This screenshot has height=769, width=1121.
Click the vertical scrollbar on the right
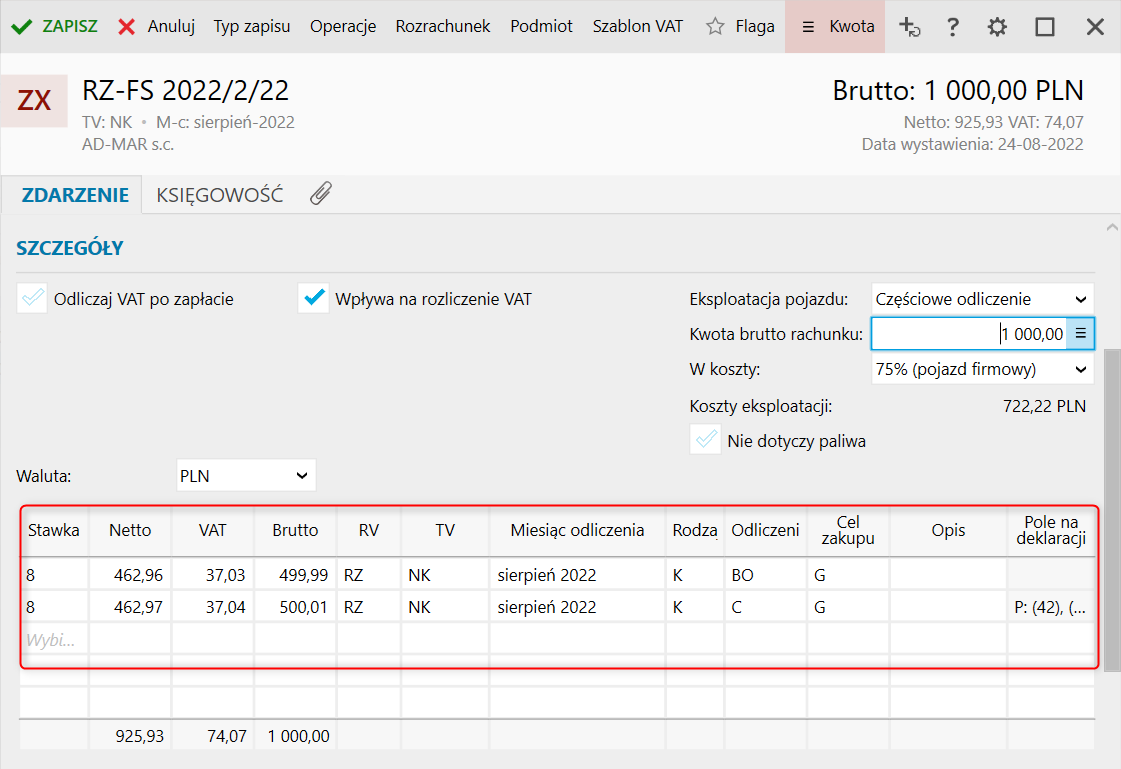tap(1111, 450)
